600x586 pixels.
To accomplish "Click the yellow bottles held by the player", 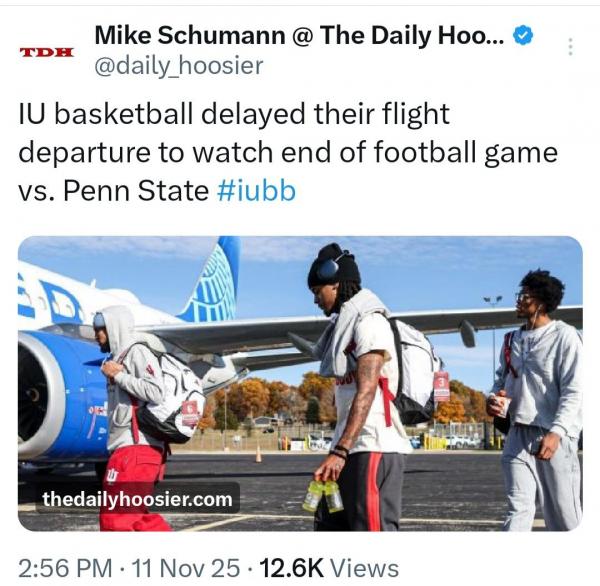I will (x=322, y=495).
